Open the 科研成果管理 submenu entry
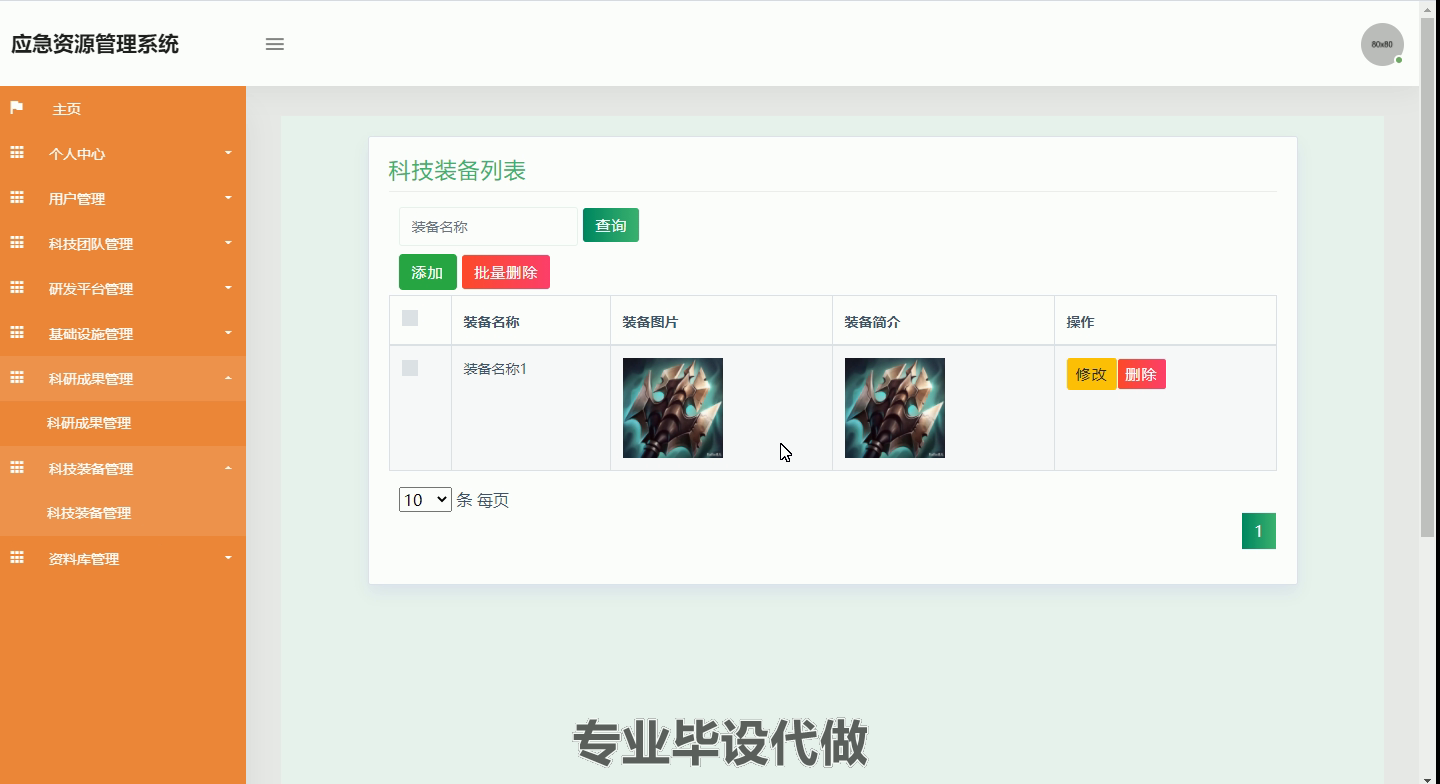 pyautogui.click(x=89, y=423)
